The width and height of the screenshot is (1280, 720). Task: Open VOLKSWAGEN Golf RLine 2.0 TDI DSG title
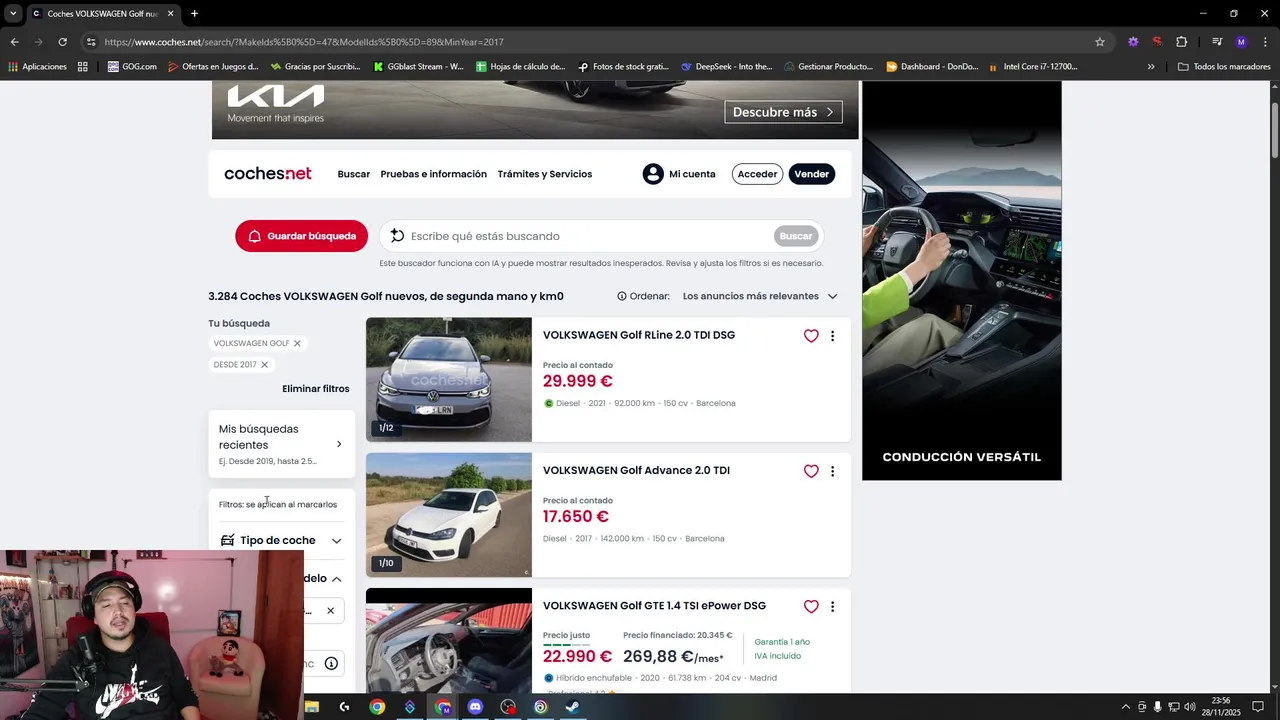[639, 335]
